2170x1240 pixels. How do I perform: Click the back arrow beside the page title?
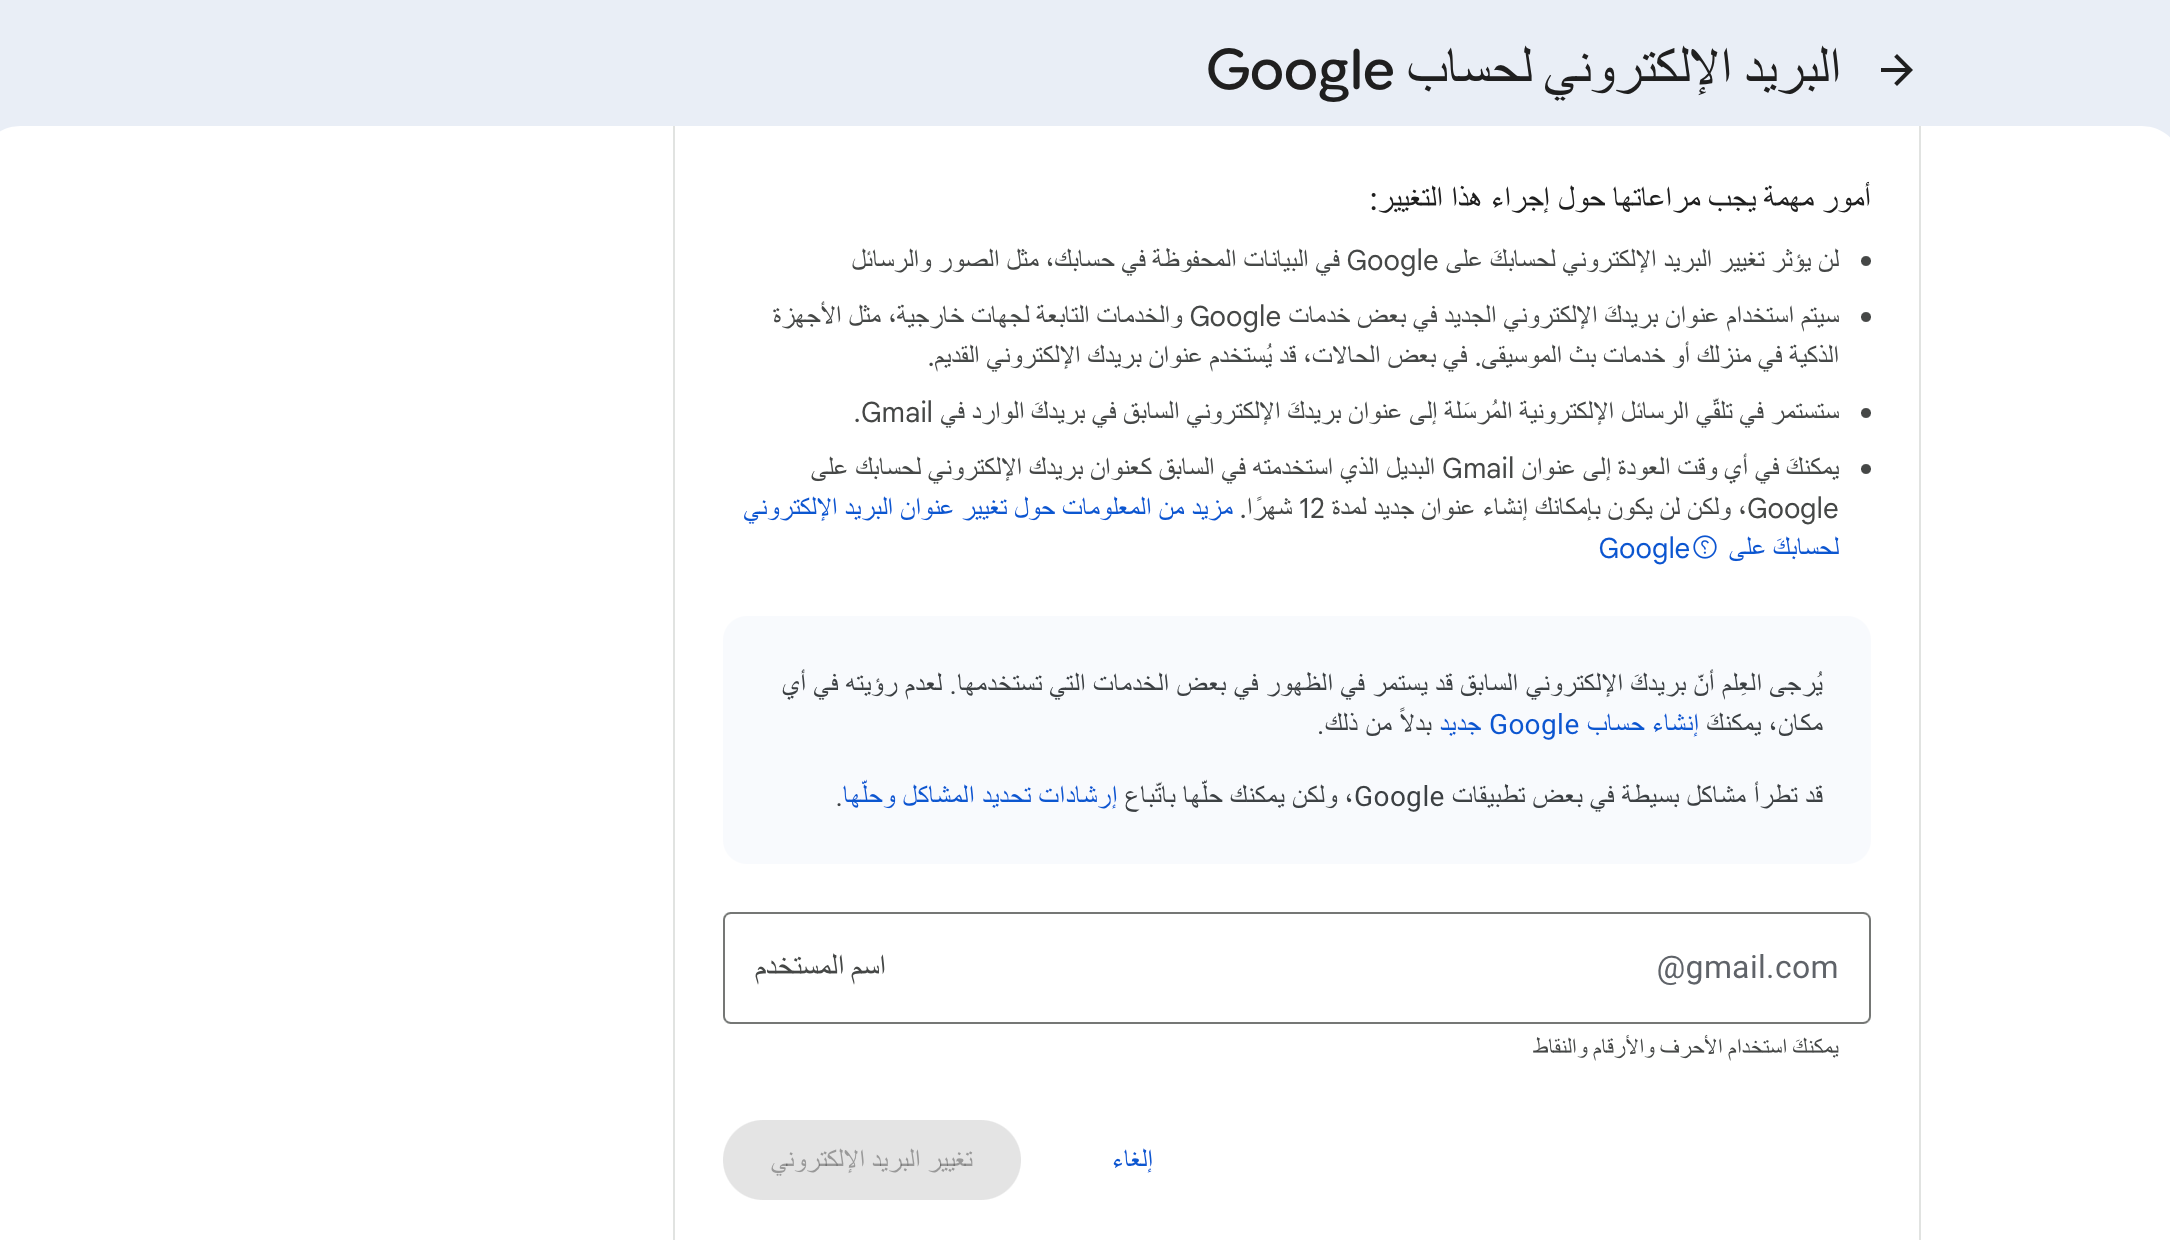click(1896, 70)
